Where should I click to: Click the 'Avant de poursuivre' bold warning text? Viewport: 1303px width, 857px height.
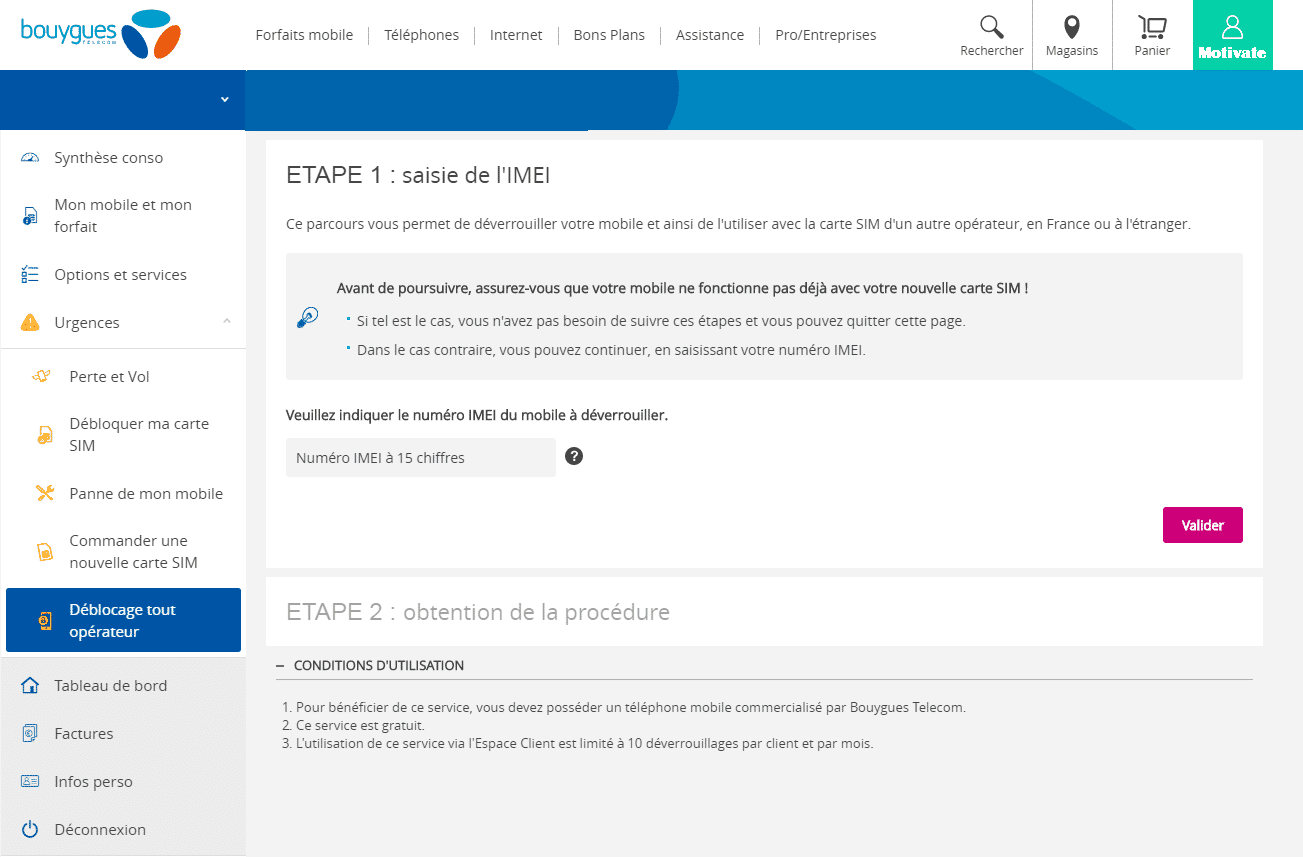pos(683,288)
